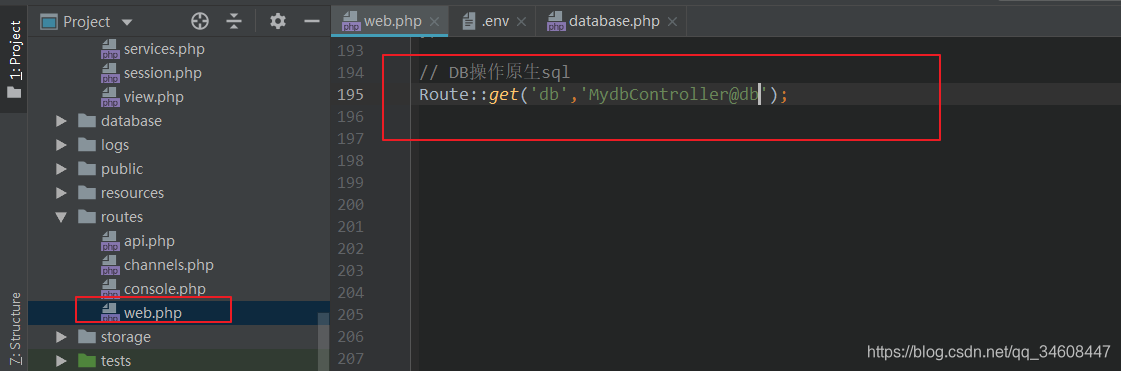Expand the logs folder arrow
The image size is (1121, 371).
tap(61, 145)
